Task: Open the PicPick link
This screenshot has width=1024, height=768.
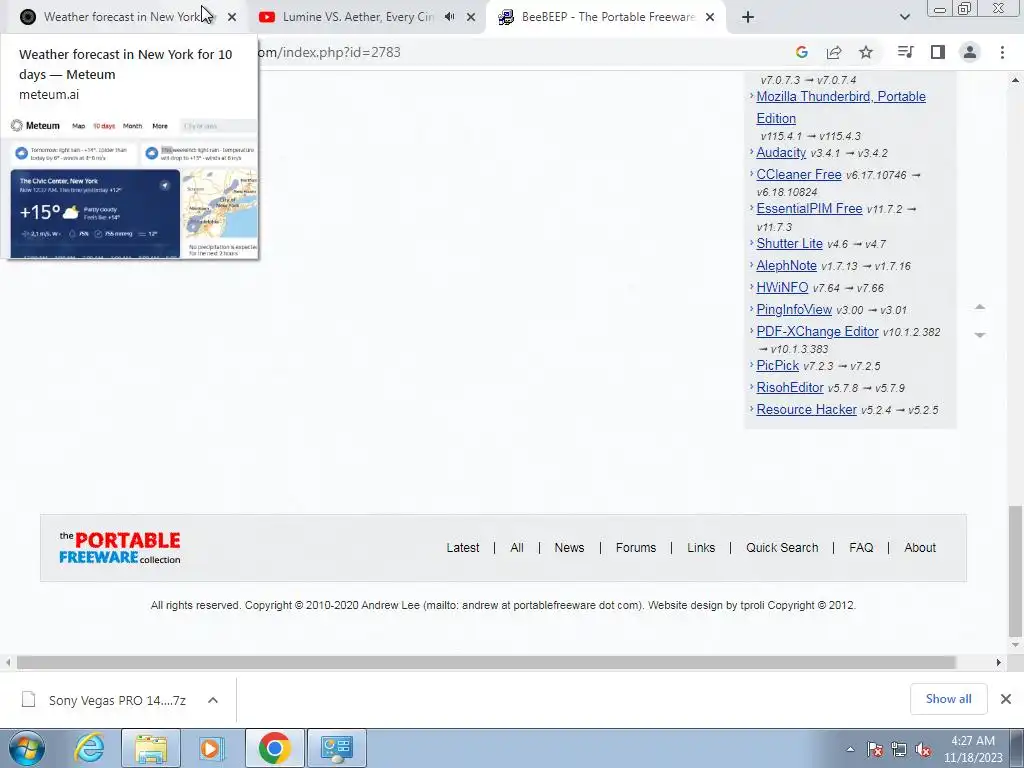Action: pos(777,365)
